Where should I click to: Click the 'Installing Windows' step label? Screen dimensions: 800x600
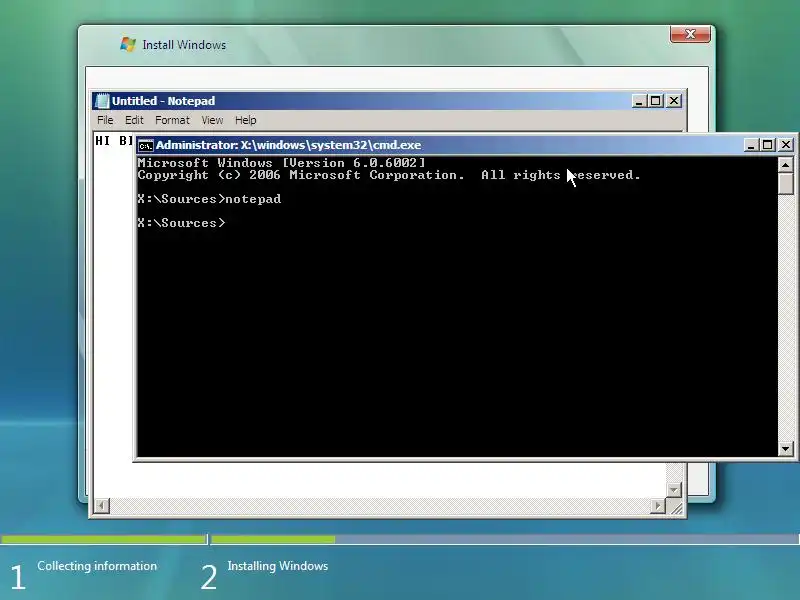coord(278,566)
